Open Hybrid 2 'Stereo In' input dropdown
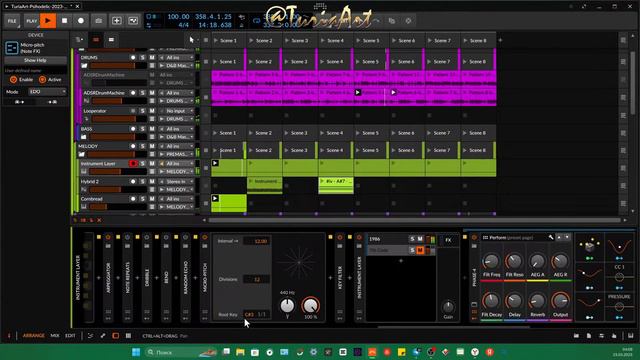640x360 pixels. 176,182
